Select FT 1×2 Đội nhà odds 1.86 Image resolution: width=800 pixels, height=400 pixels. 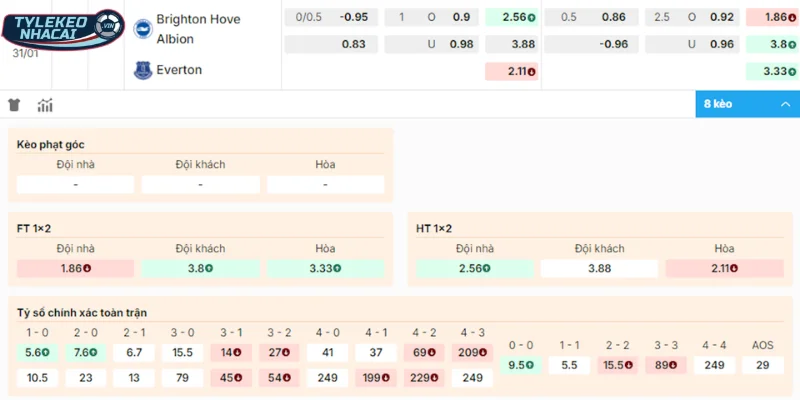tap(76, 268)
